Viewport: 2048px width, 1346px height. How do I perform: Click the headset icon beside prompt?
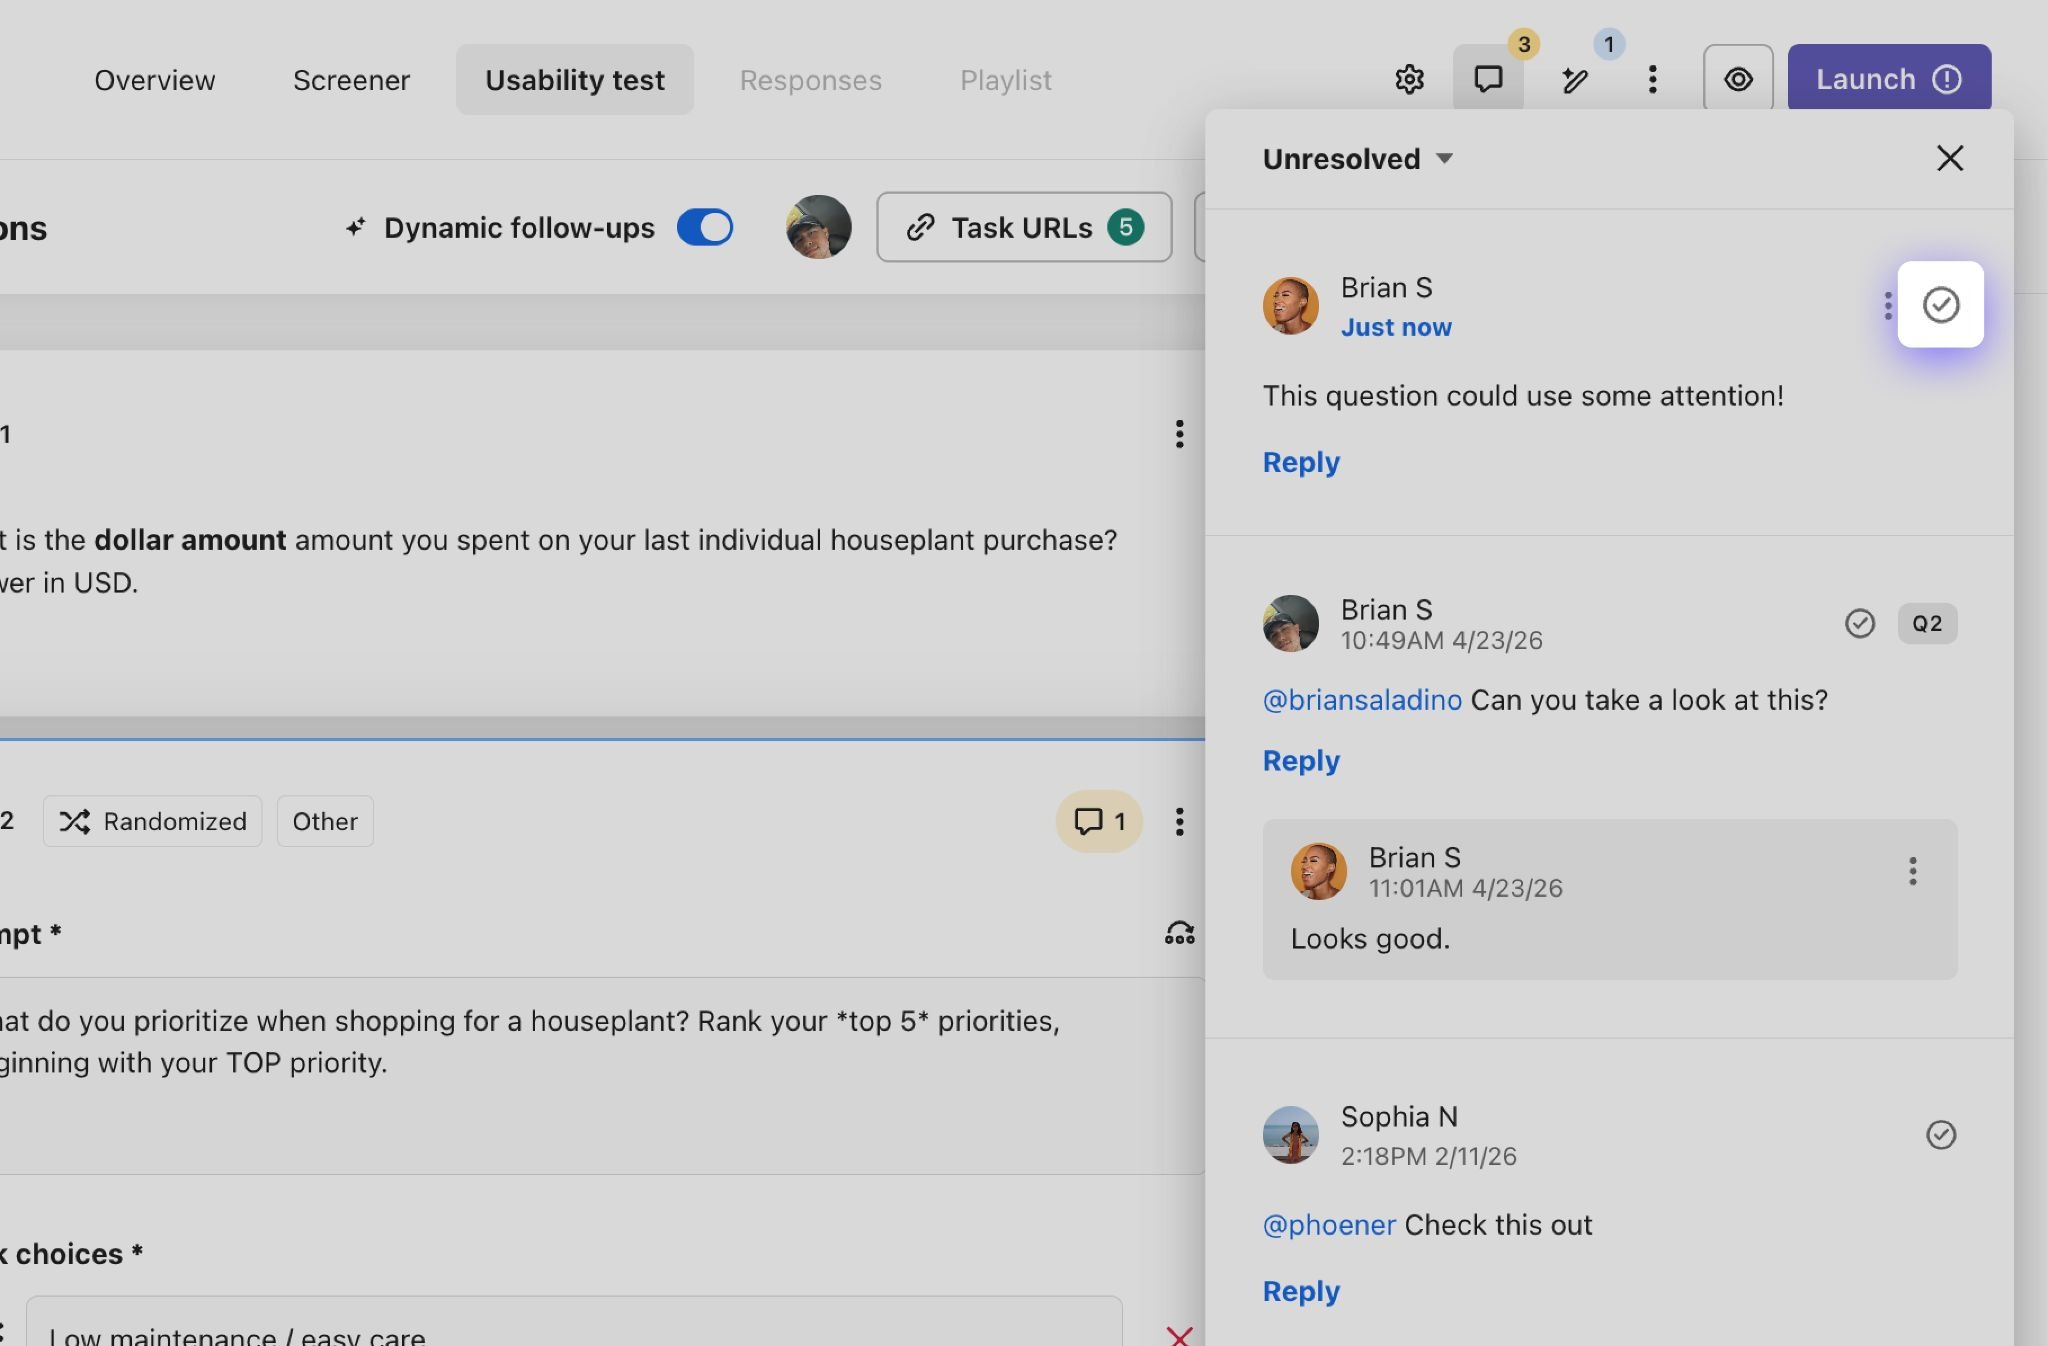[1180, 933]
